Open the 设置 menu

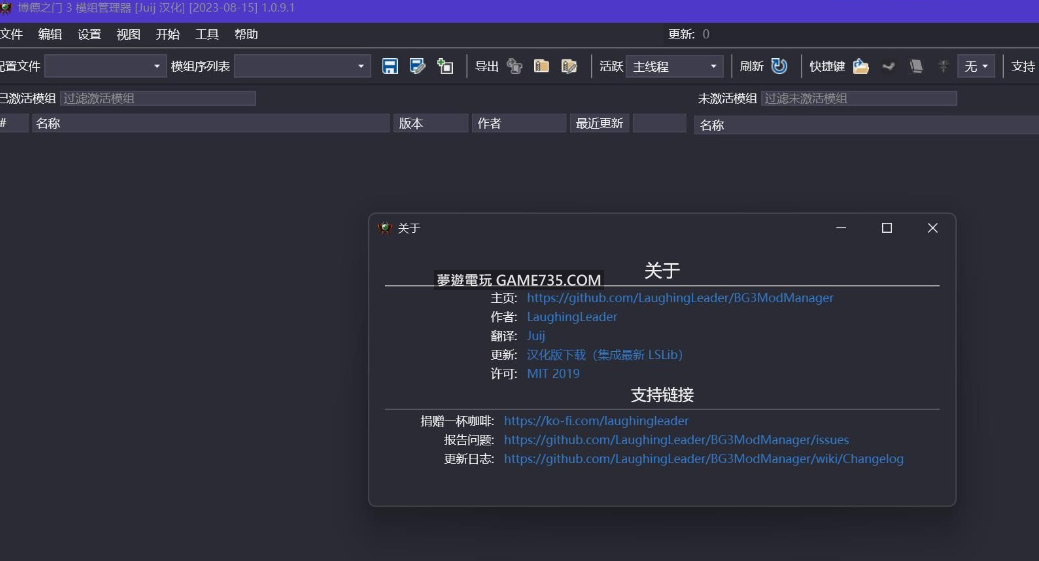(89, 34)
